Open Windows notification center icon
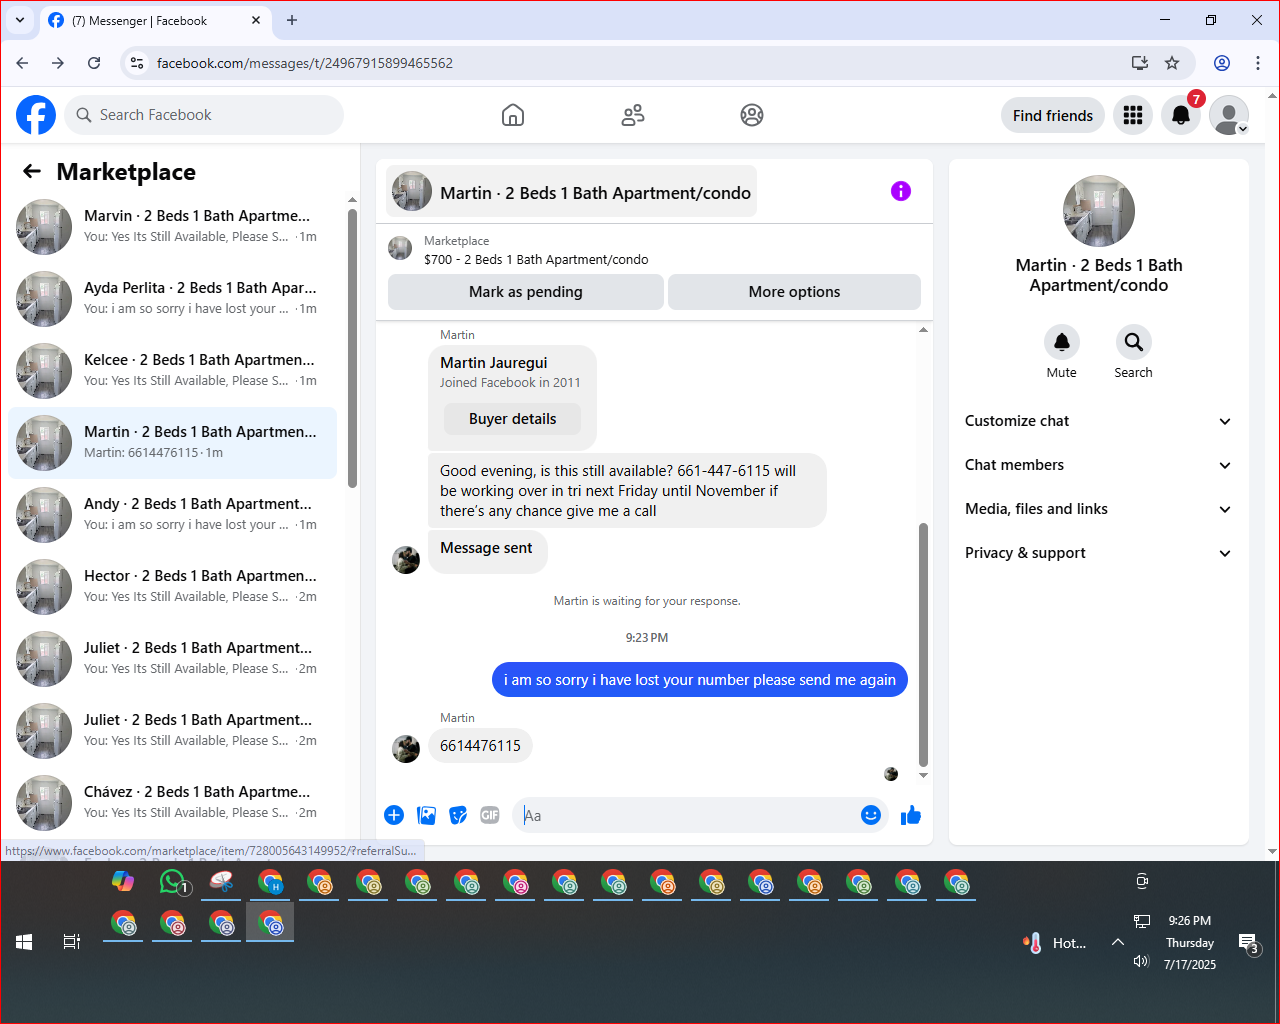 click(x=1248, y=942)
